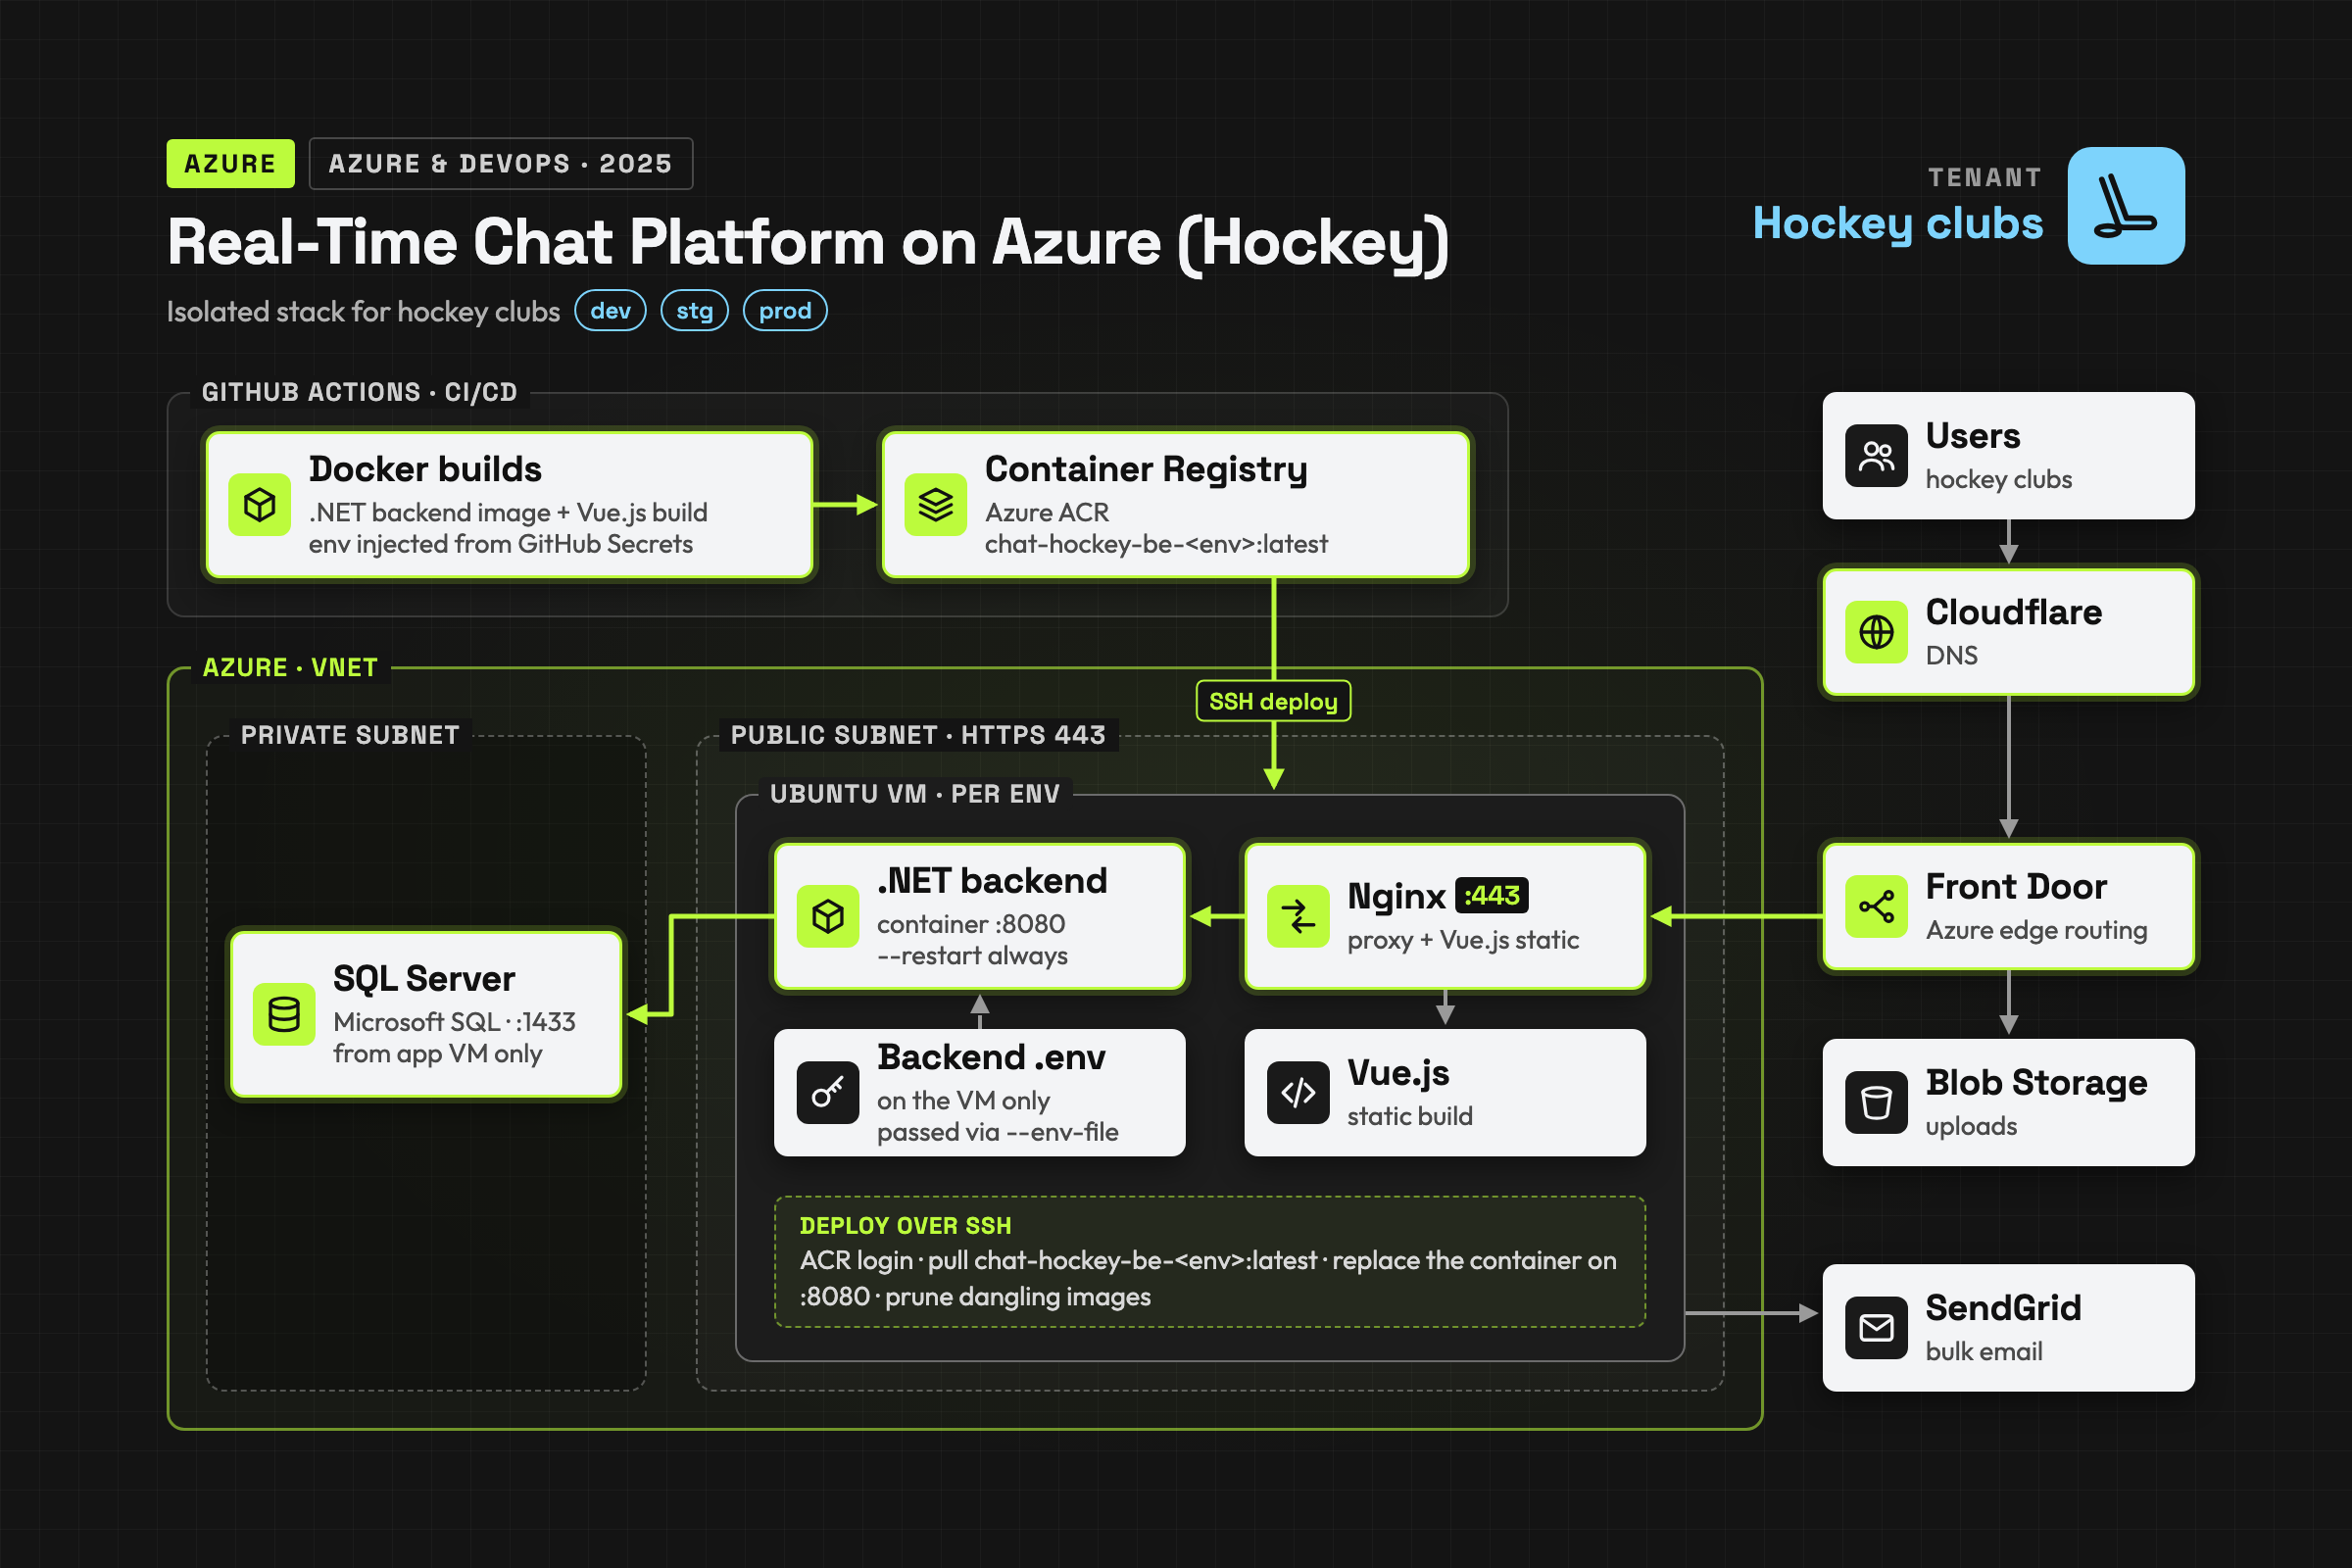The image size is (2352, 1568).
Task: Click the SQL Server database icon
Action: 284,1015
